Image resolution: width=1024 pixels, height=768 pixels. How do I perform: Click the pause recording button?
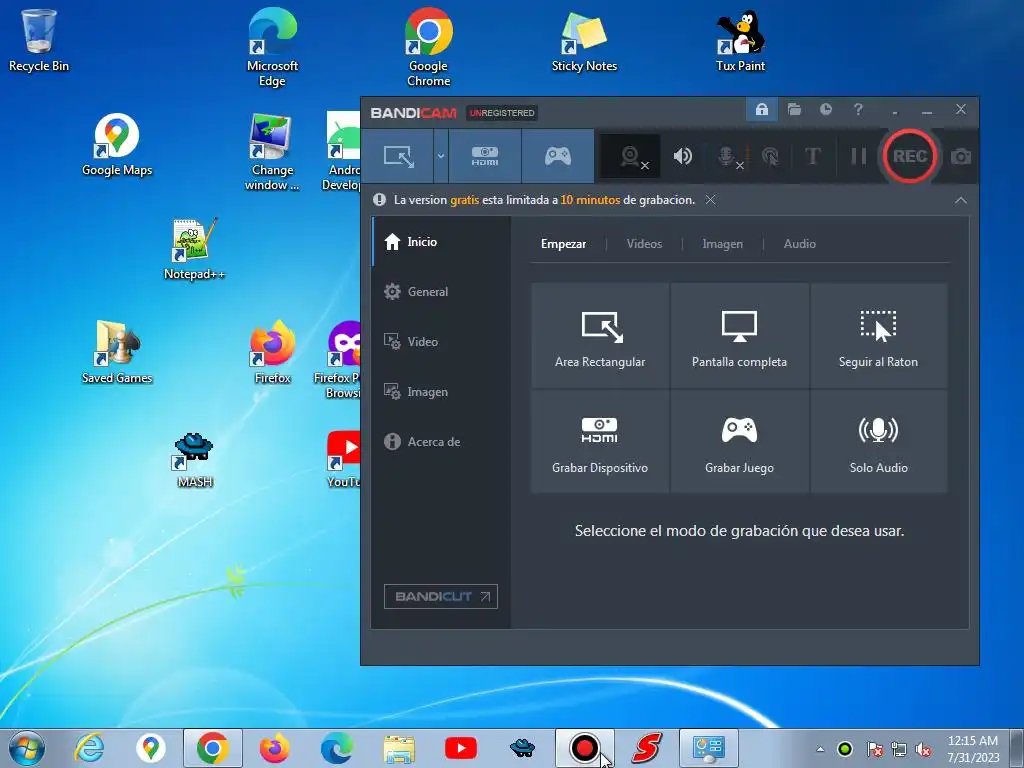tap(858, 156)
